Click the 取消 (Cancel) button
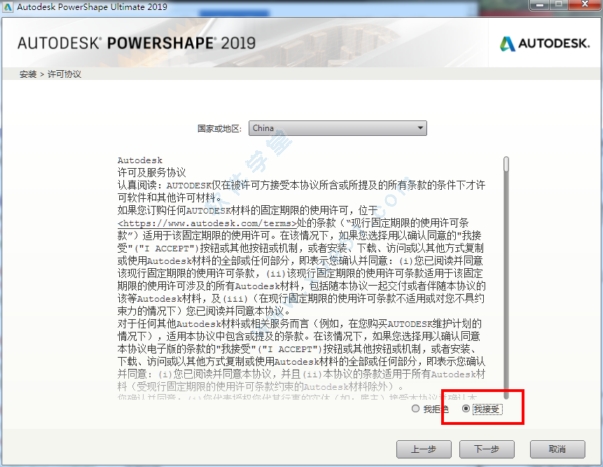The height and width of the screenshot is (467, 603). 558,449
